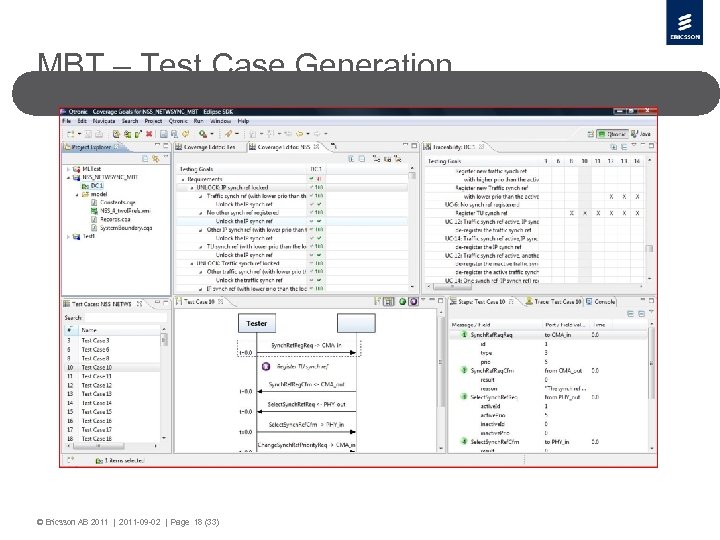
Task: Toggle checkmark for 'No other synch ref registered' row
Action: tap(312, 213)
